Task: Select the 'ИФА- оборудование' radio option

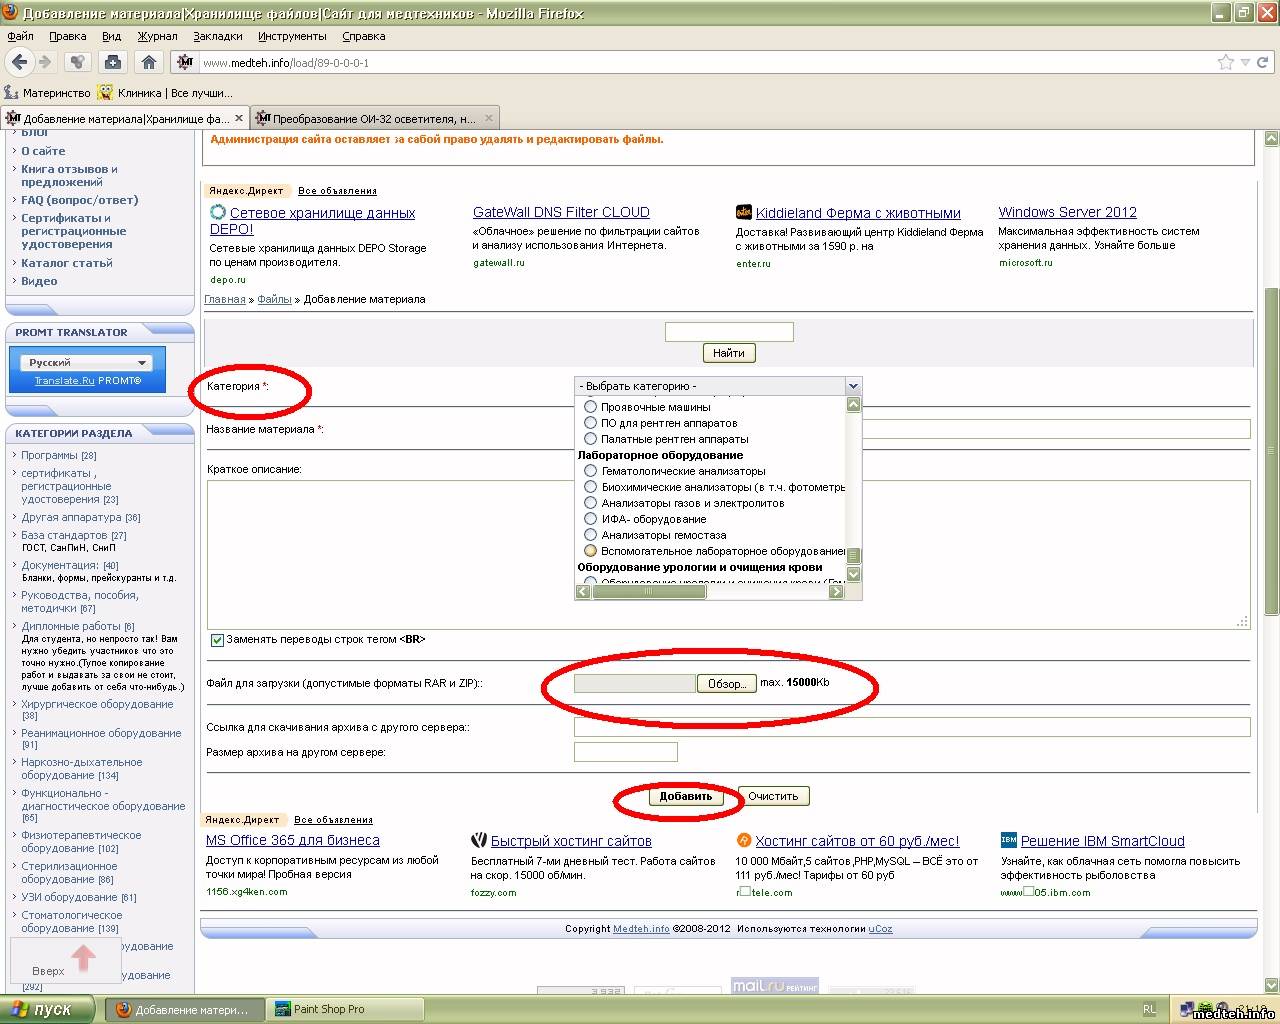Action: coord(590,519)
